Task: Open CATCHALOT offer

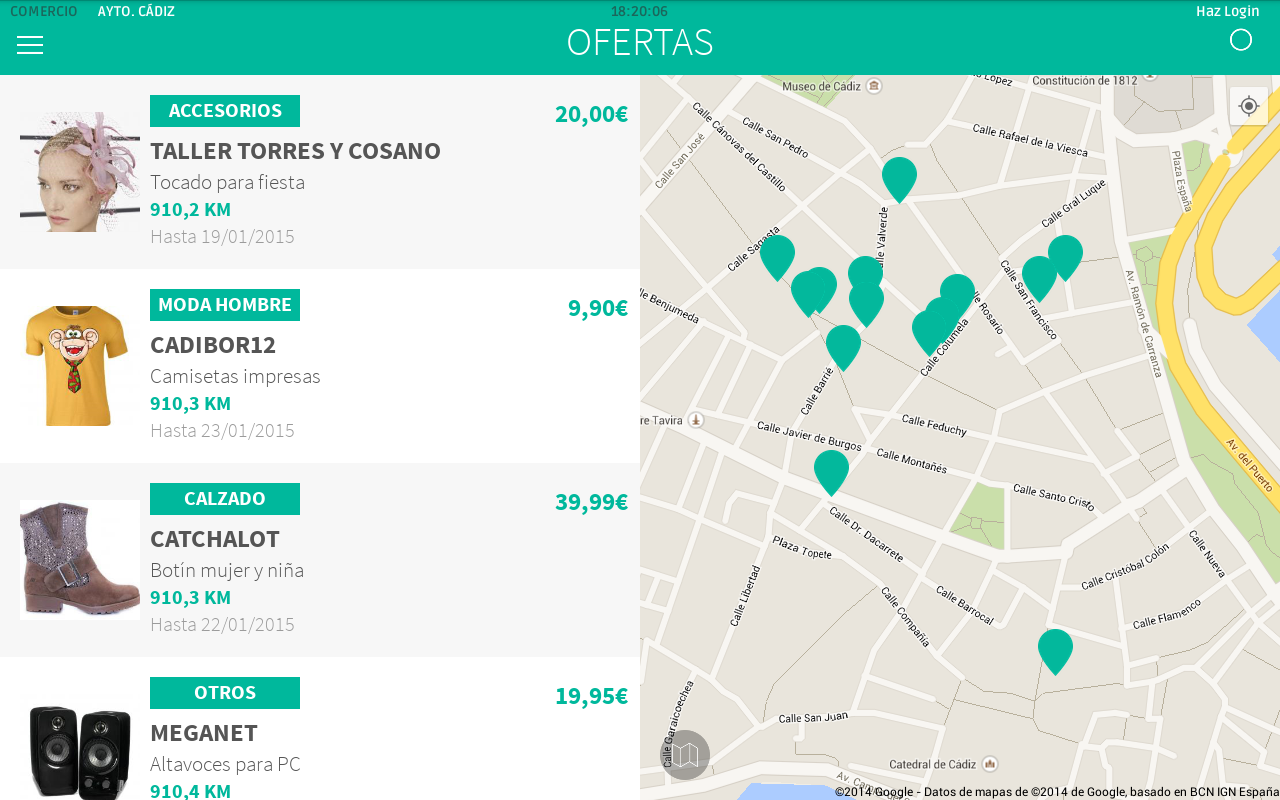Action: pyautogui.click(x=215, y=539)
